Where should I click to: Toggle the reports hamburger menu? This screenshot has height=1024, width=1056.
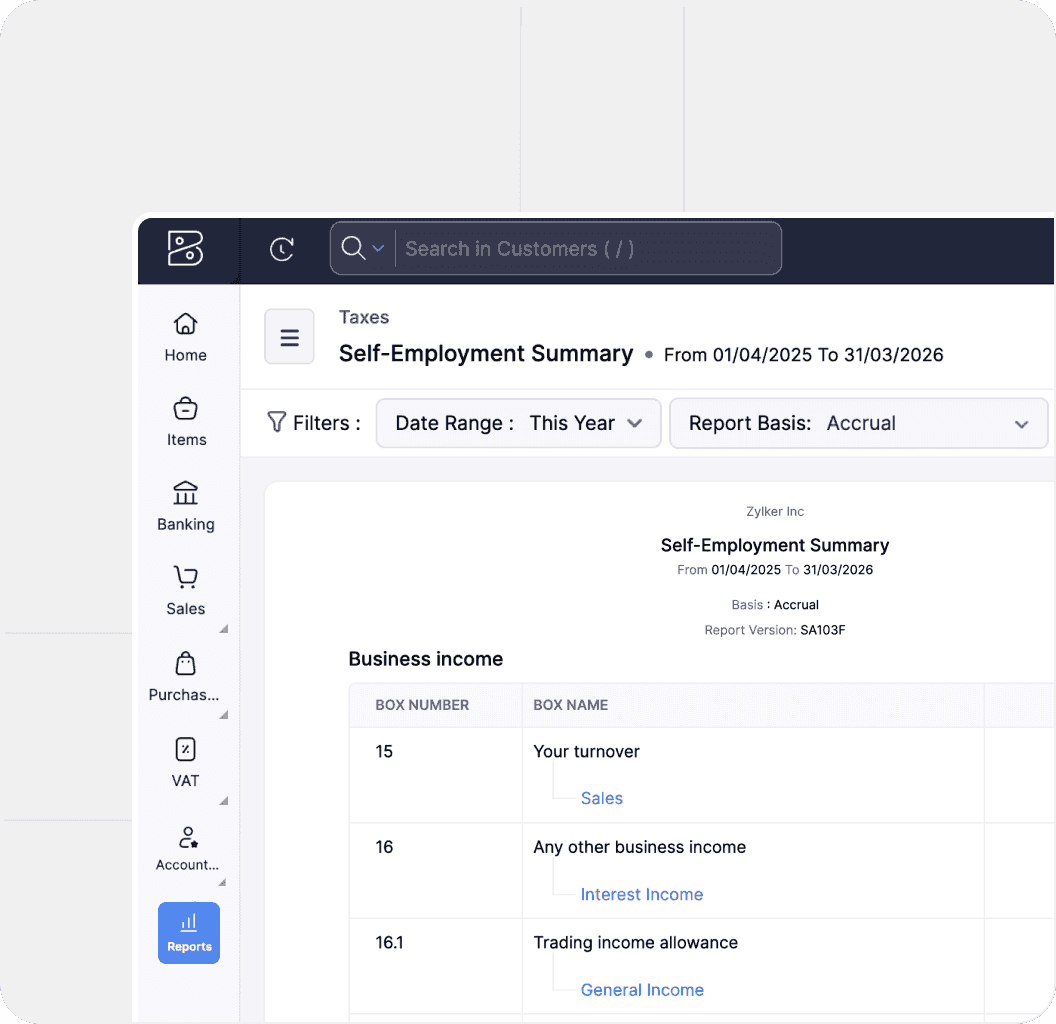click(x=289, y=337)
